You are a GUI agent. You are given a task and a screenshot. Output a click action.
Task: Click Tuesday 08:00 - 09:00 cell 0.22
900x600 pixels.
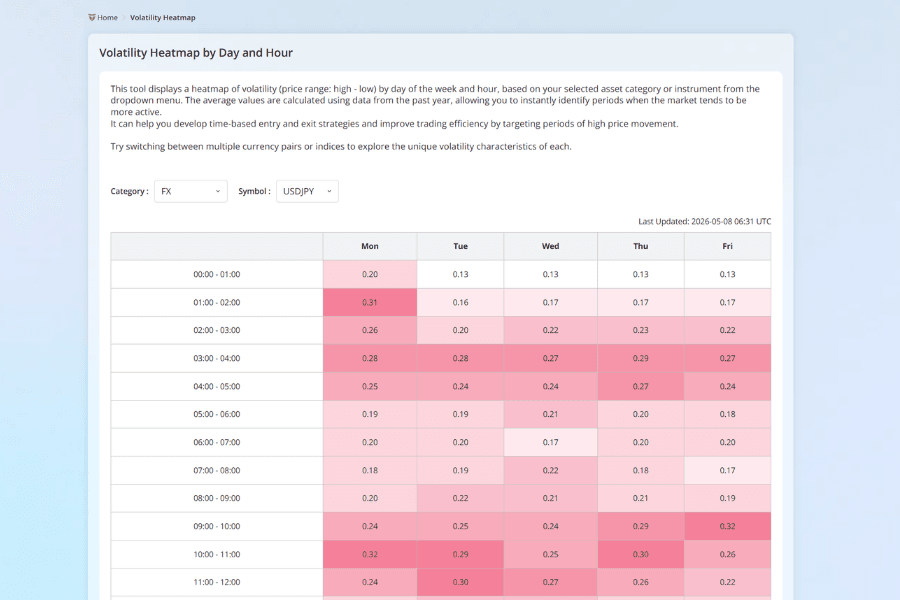(460, 498)
